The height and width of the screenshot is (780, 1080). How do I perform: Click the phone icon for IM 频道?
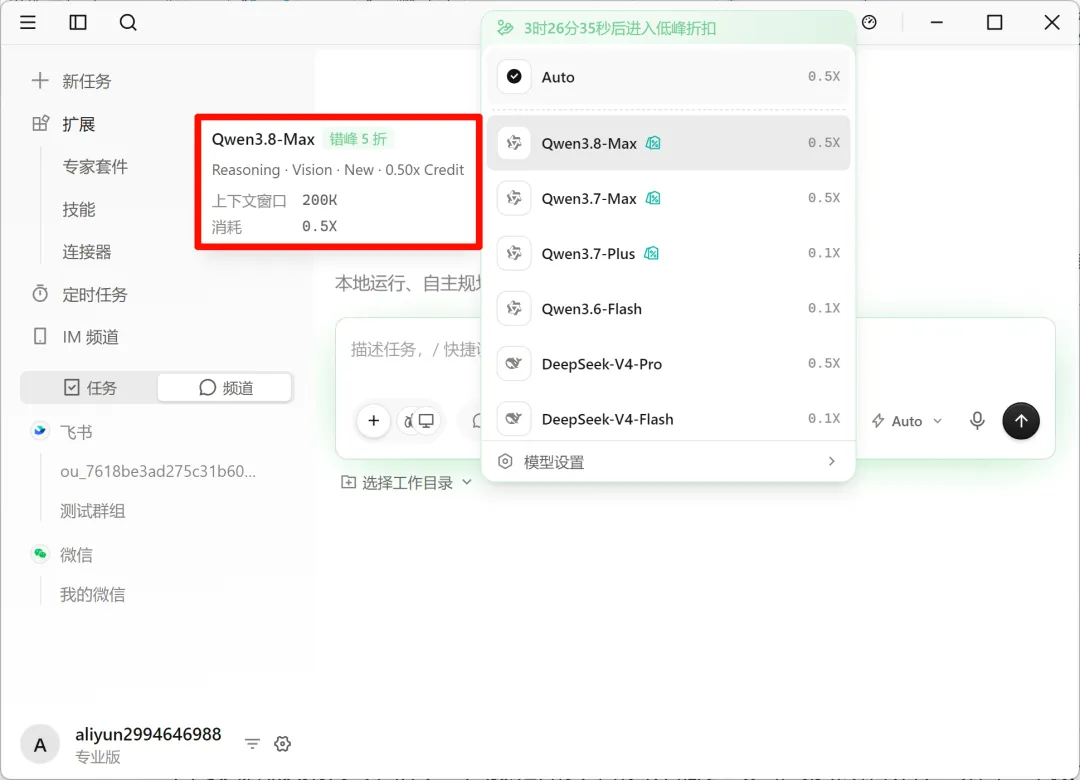[x=40, y=336]
